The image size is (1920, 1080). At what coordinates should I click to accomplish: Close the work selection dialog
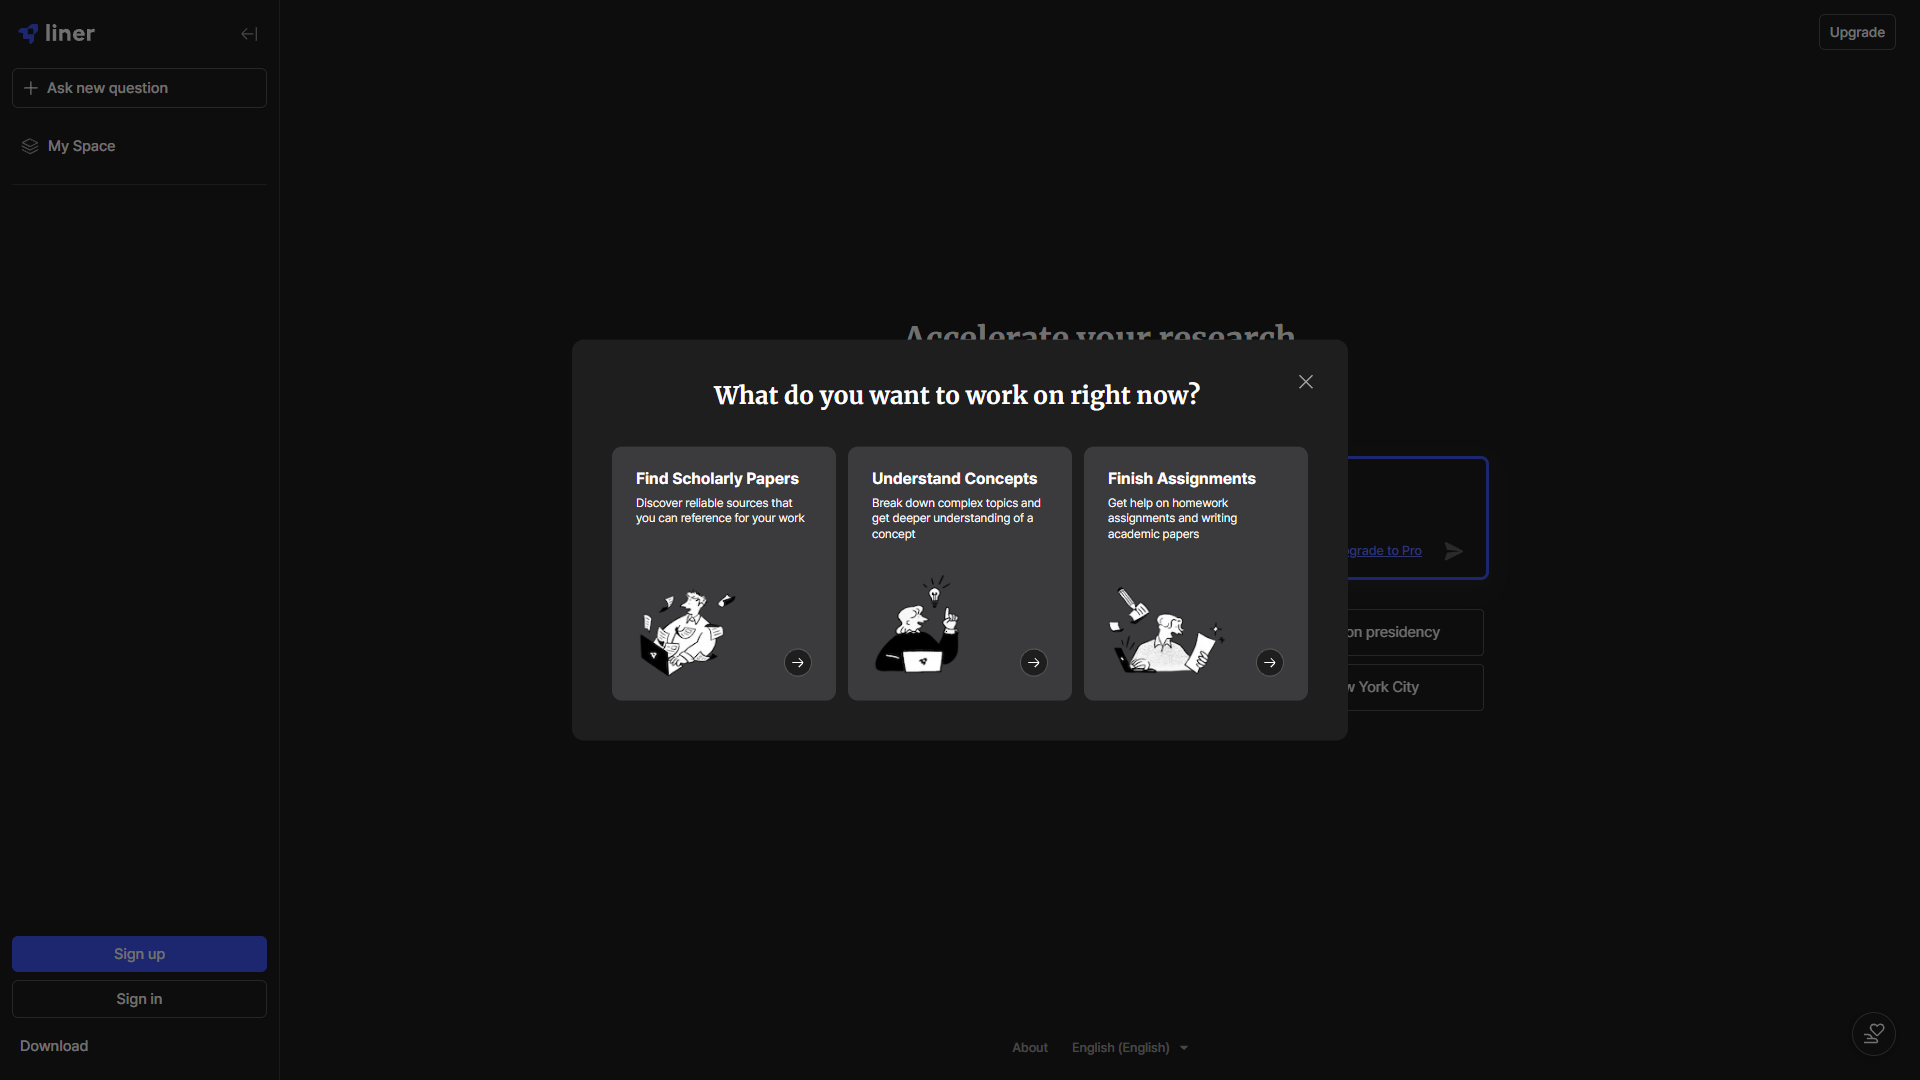1306,382
